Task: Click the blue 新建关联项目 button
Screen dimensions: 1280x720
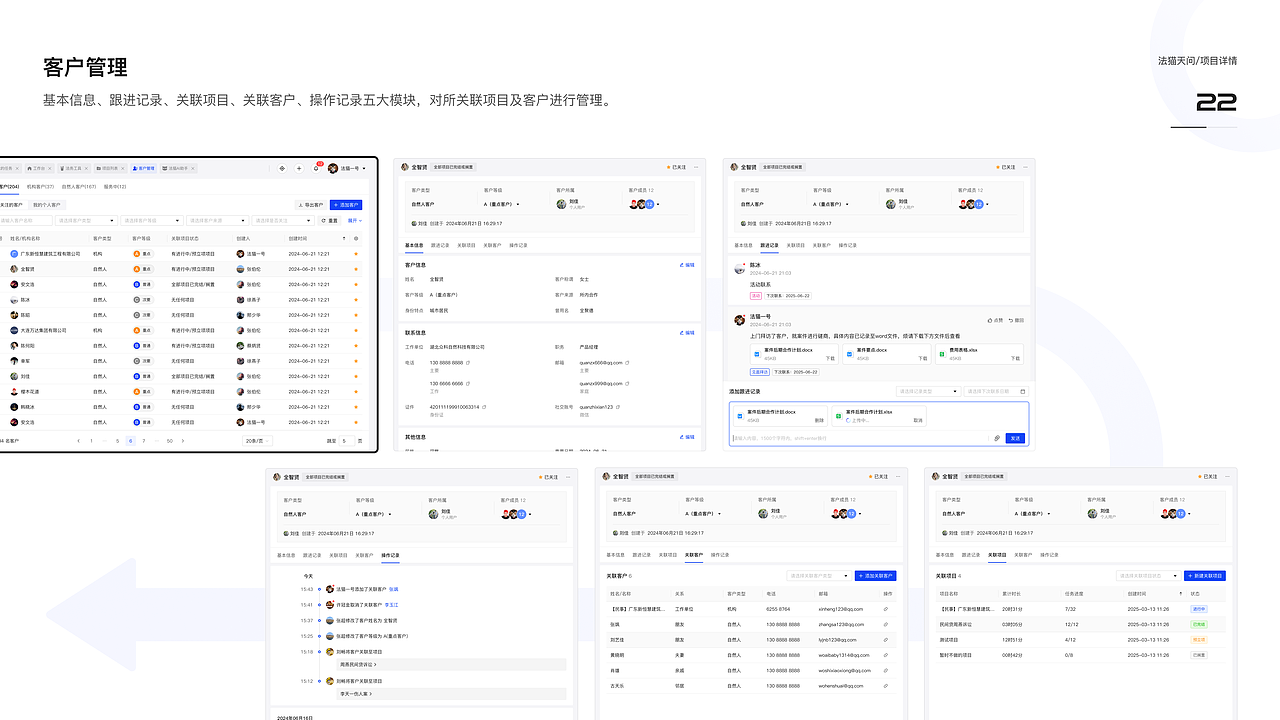Action: (1205, 575)
